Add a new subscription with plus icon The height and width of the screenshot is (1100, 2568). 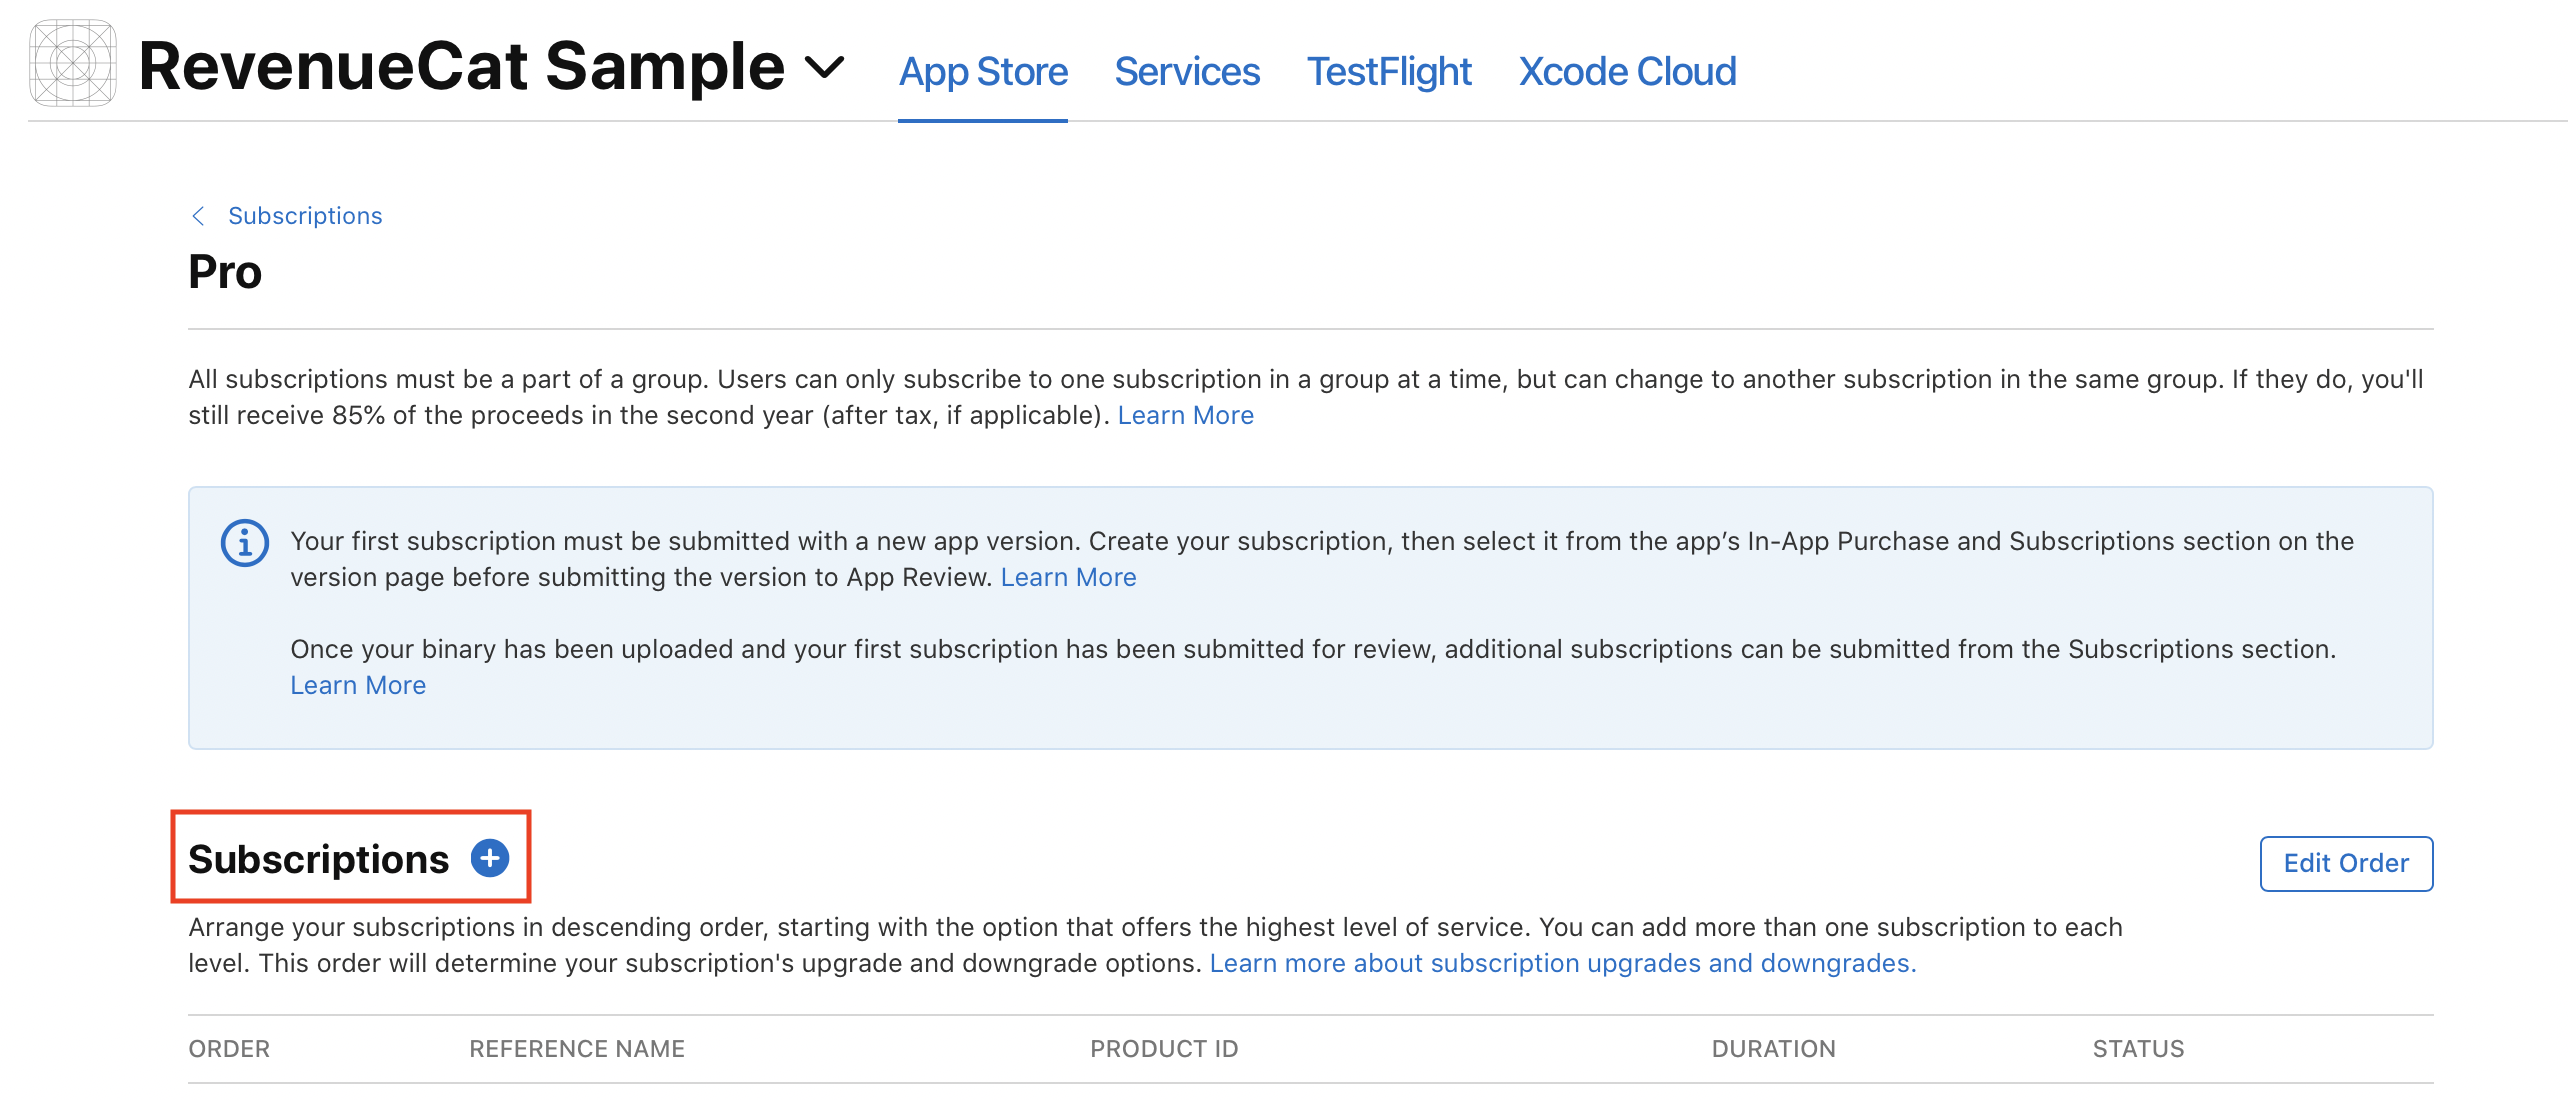490,858
